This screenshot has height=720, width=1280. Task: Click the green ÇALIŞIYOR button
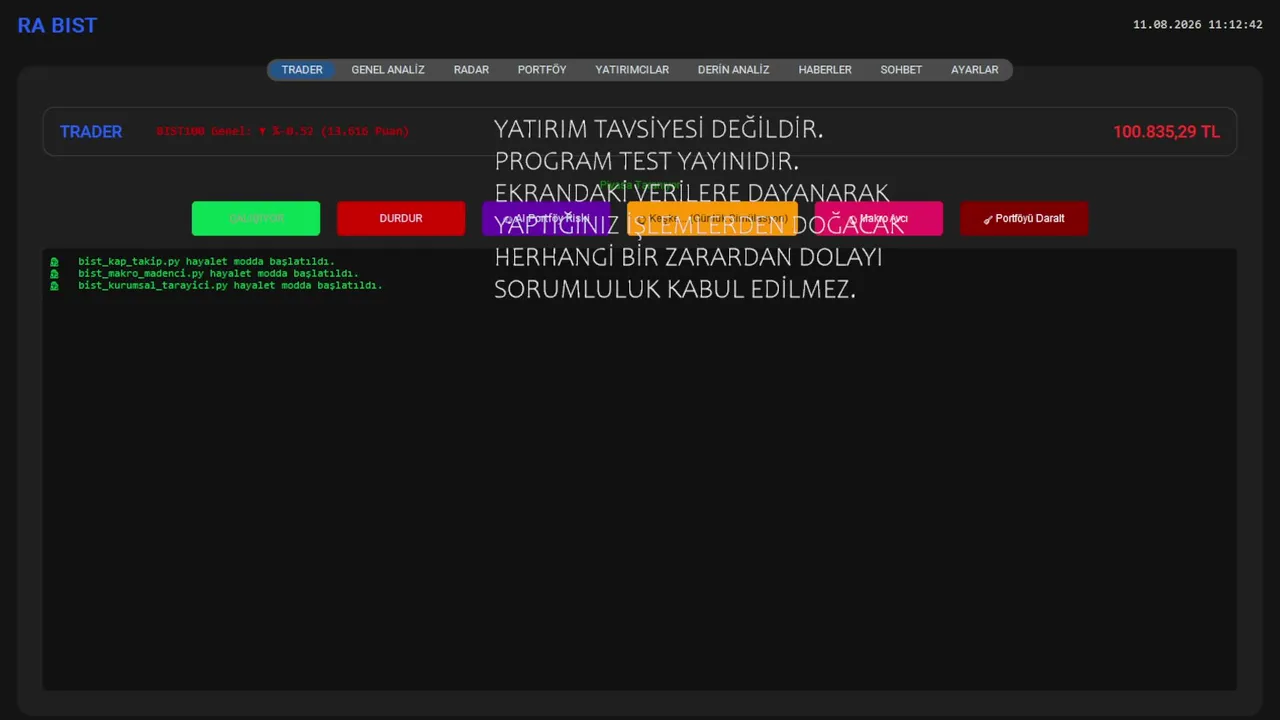(x=256, y=218)
